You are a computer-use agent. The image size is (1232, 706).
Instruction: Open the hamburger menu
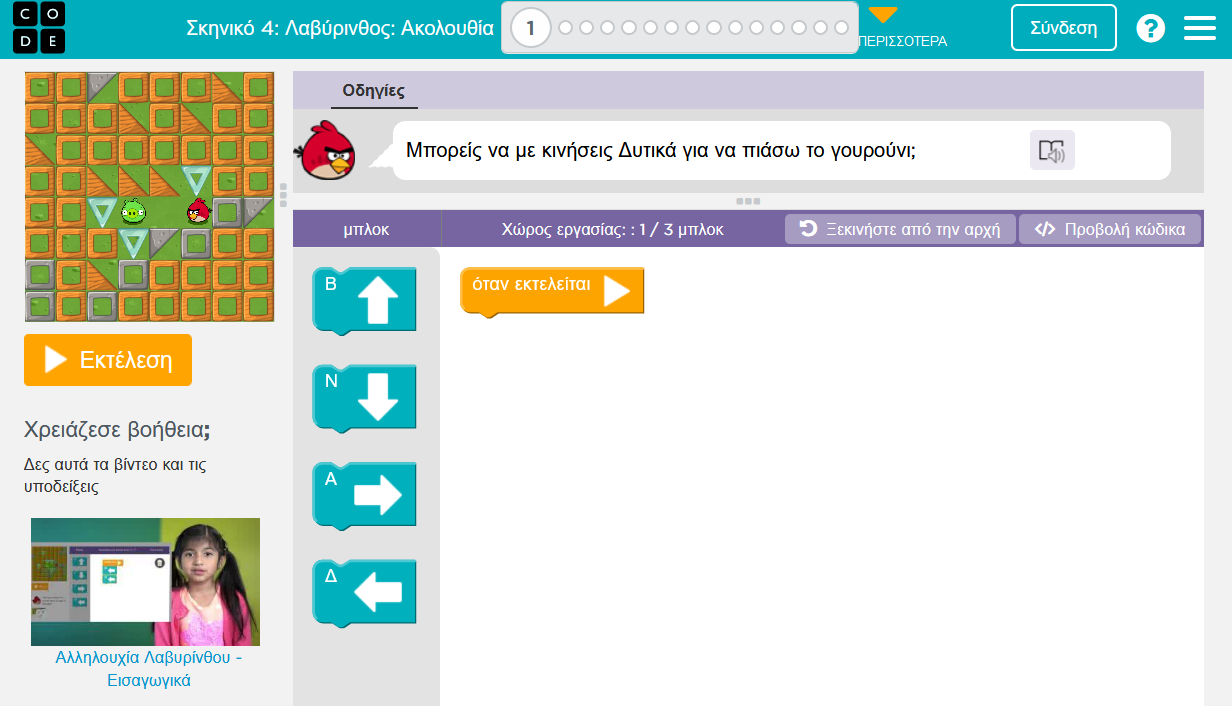(1199, 28)
